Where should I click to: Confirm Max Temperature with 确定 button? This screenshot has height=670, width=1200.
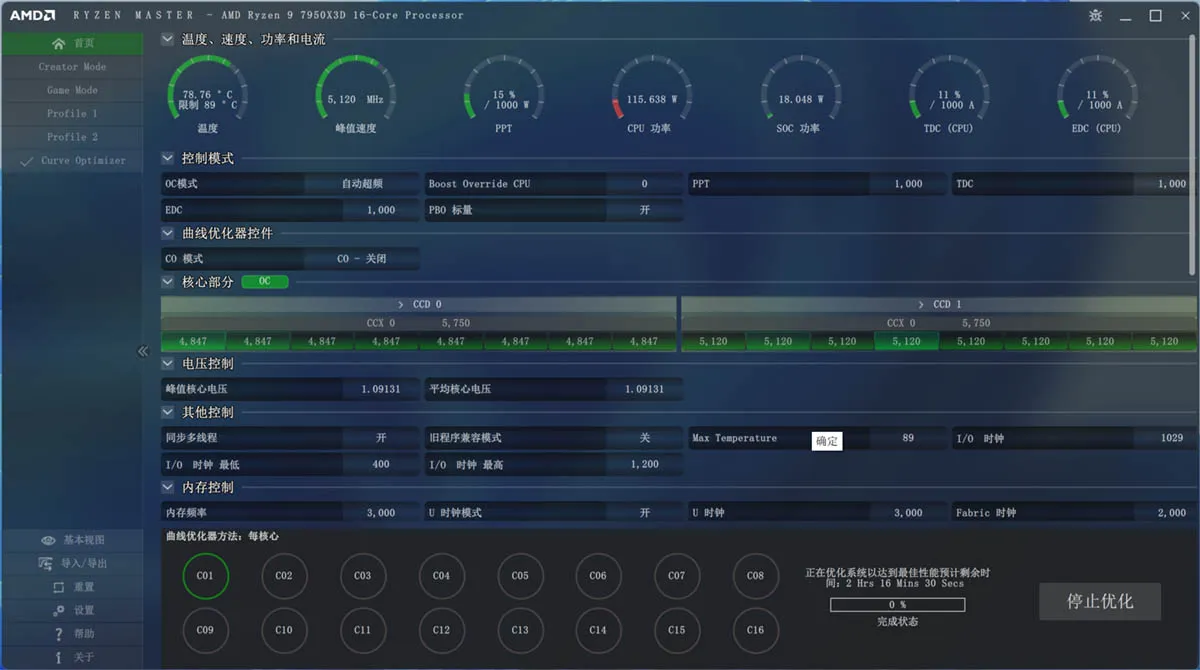coord(827,441)
